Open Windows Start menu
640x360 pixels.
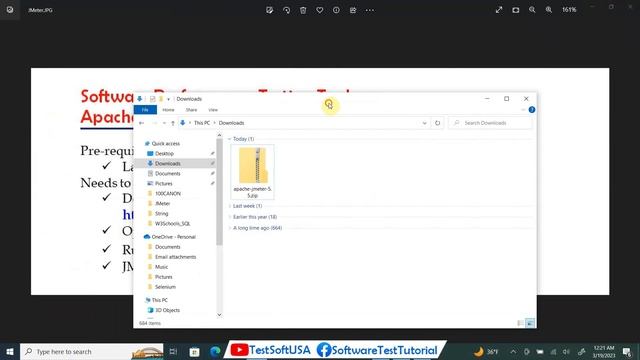(10, 351)
